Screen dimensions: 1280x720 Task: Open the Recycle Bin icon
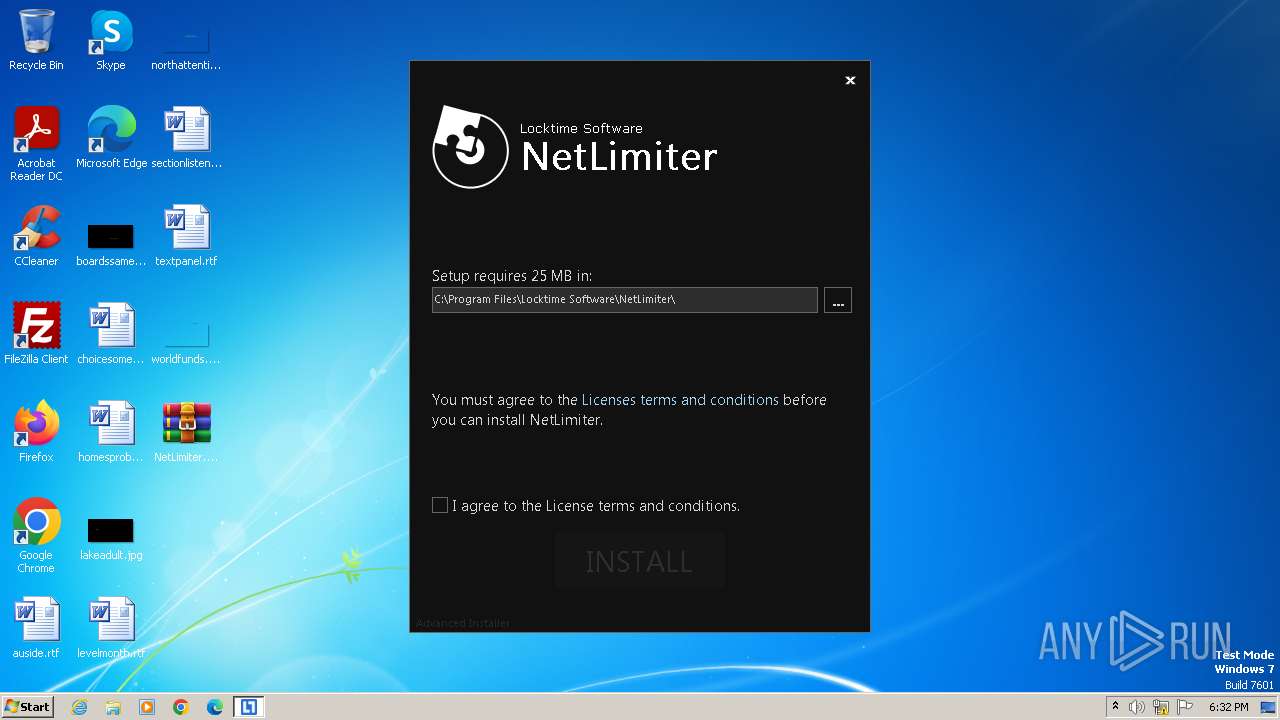pos(36,40)
